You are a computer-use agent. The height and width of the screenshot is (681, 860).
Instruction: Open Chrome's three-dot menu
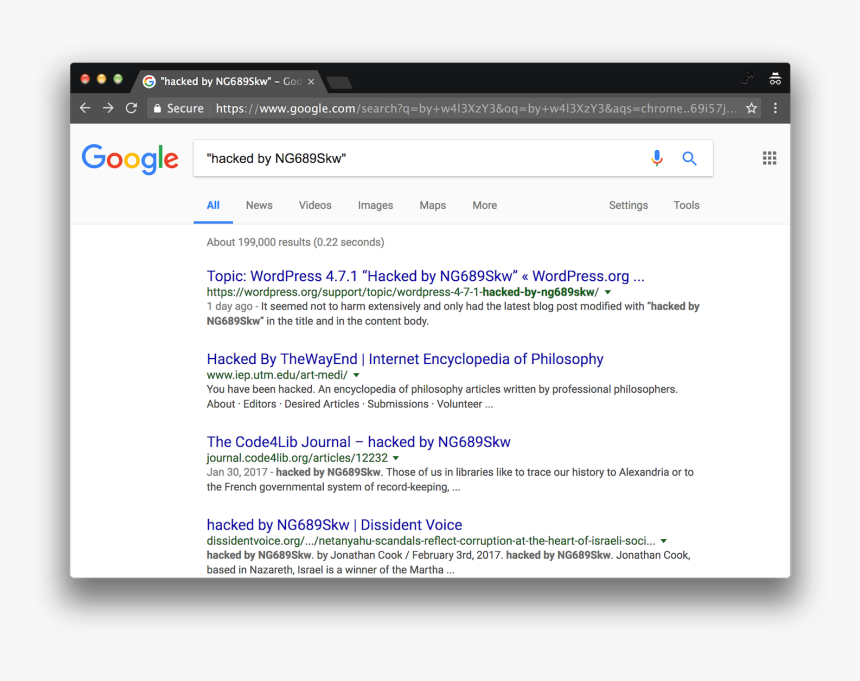pyautogui.click(x=775, y=108)
